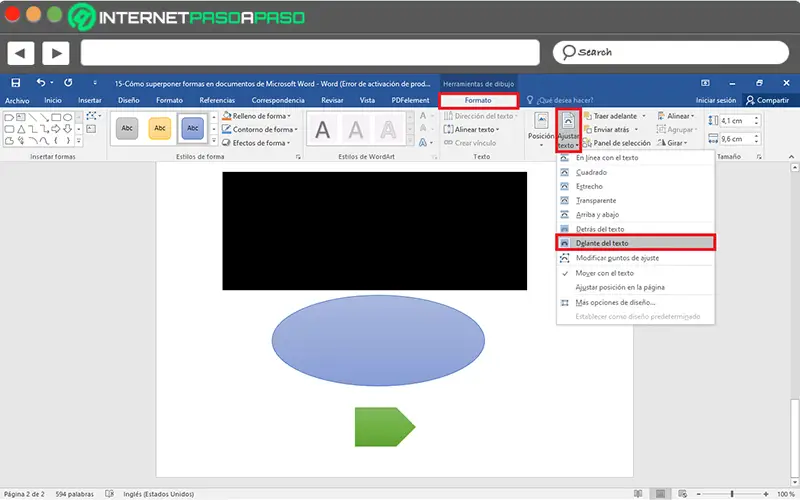The height and width of the screenshot is (500, 800).
Task: Expand the Enviar atrás dropdown arrow
Action: [x=636, y=130]
